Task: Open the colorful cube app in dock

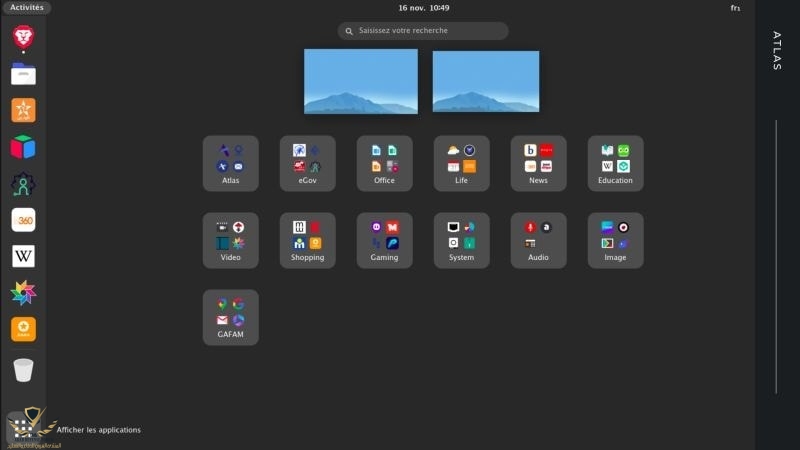Action: [x=23, y=147]
